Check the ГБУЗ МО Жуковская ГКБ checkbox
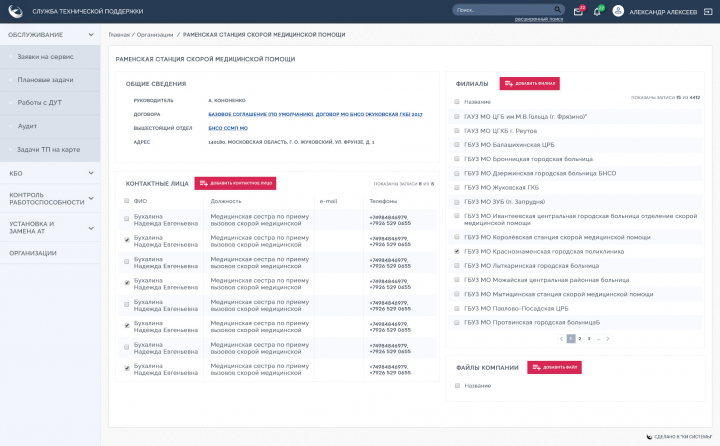The height and width of the screenshot is (446, 720). point(457,187)
